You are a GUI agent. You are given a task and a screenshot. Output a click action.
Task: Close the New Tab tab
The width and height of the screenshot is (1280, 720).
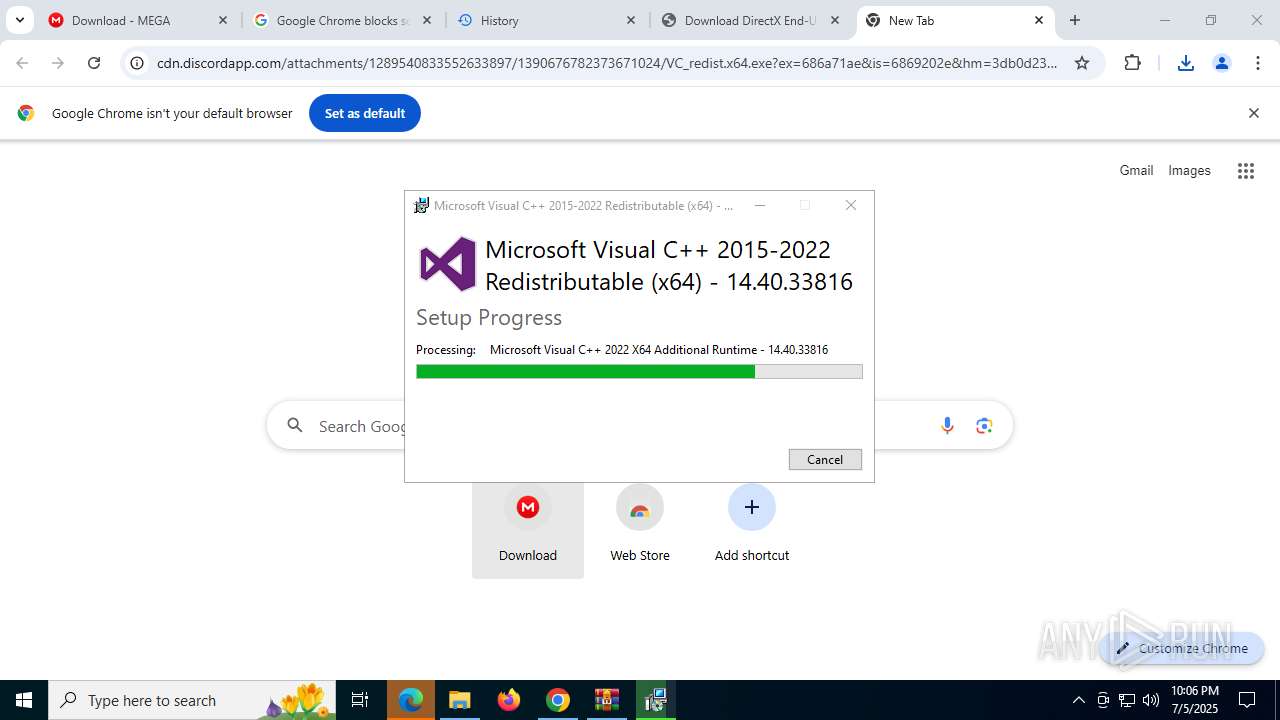click(x=1039, y=20)
